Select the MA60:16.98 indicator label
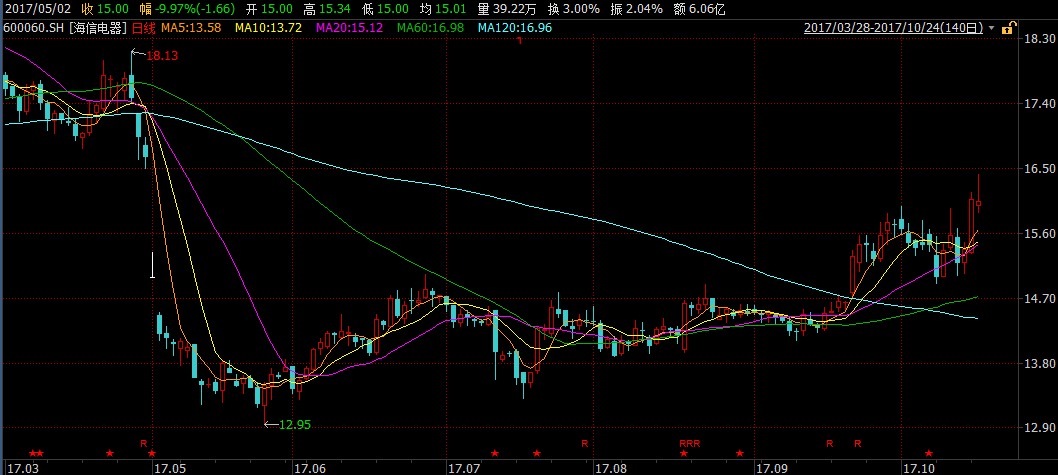This screenshot has height=475, width=1058. click(x=430, y=28)
